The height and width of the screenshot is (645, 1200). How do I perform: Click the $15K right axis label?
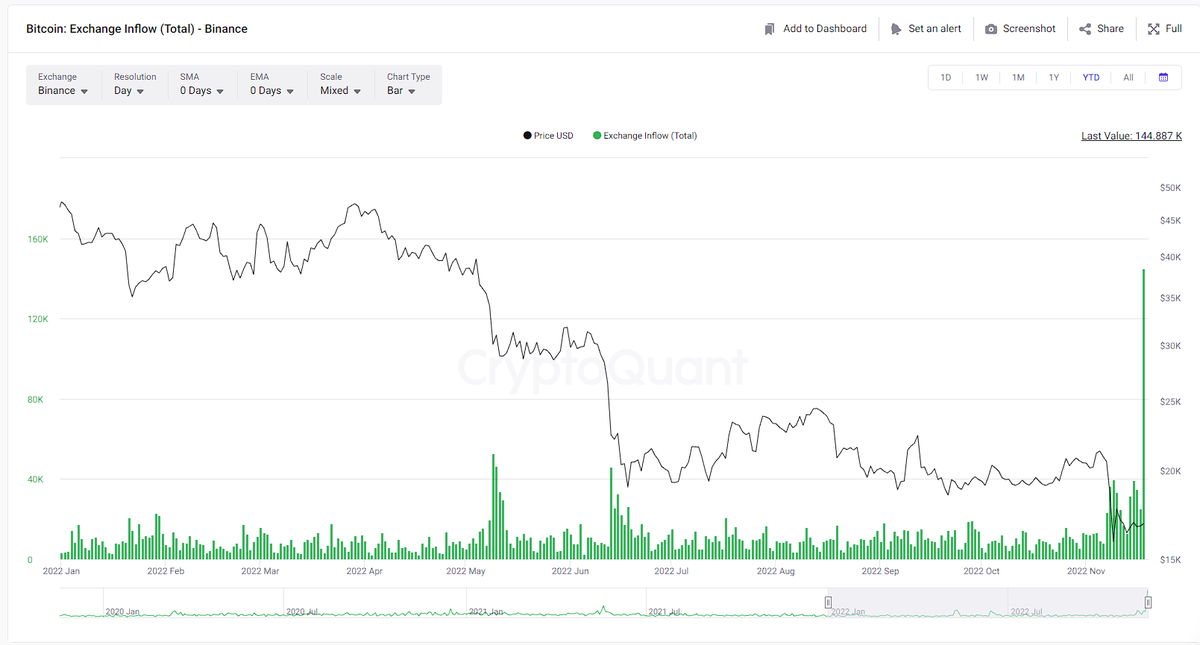tap(1170, 560)
